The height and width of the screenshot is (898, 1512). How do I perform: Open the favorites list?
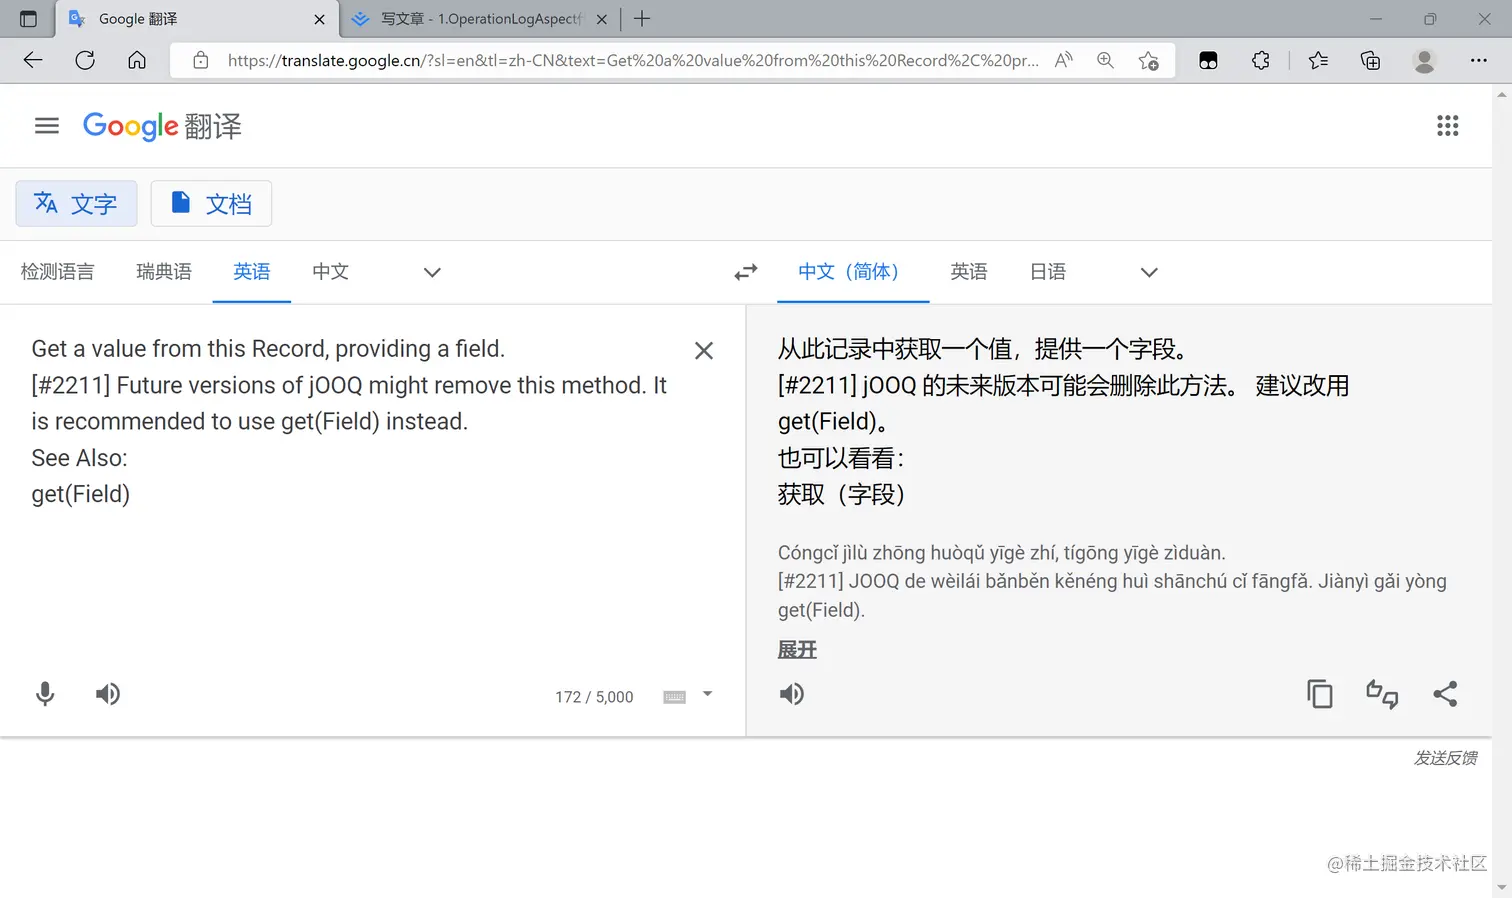[x=1318, y=60]
